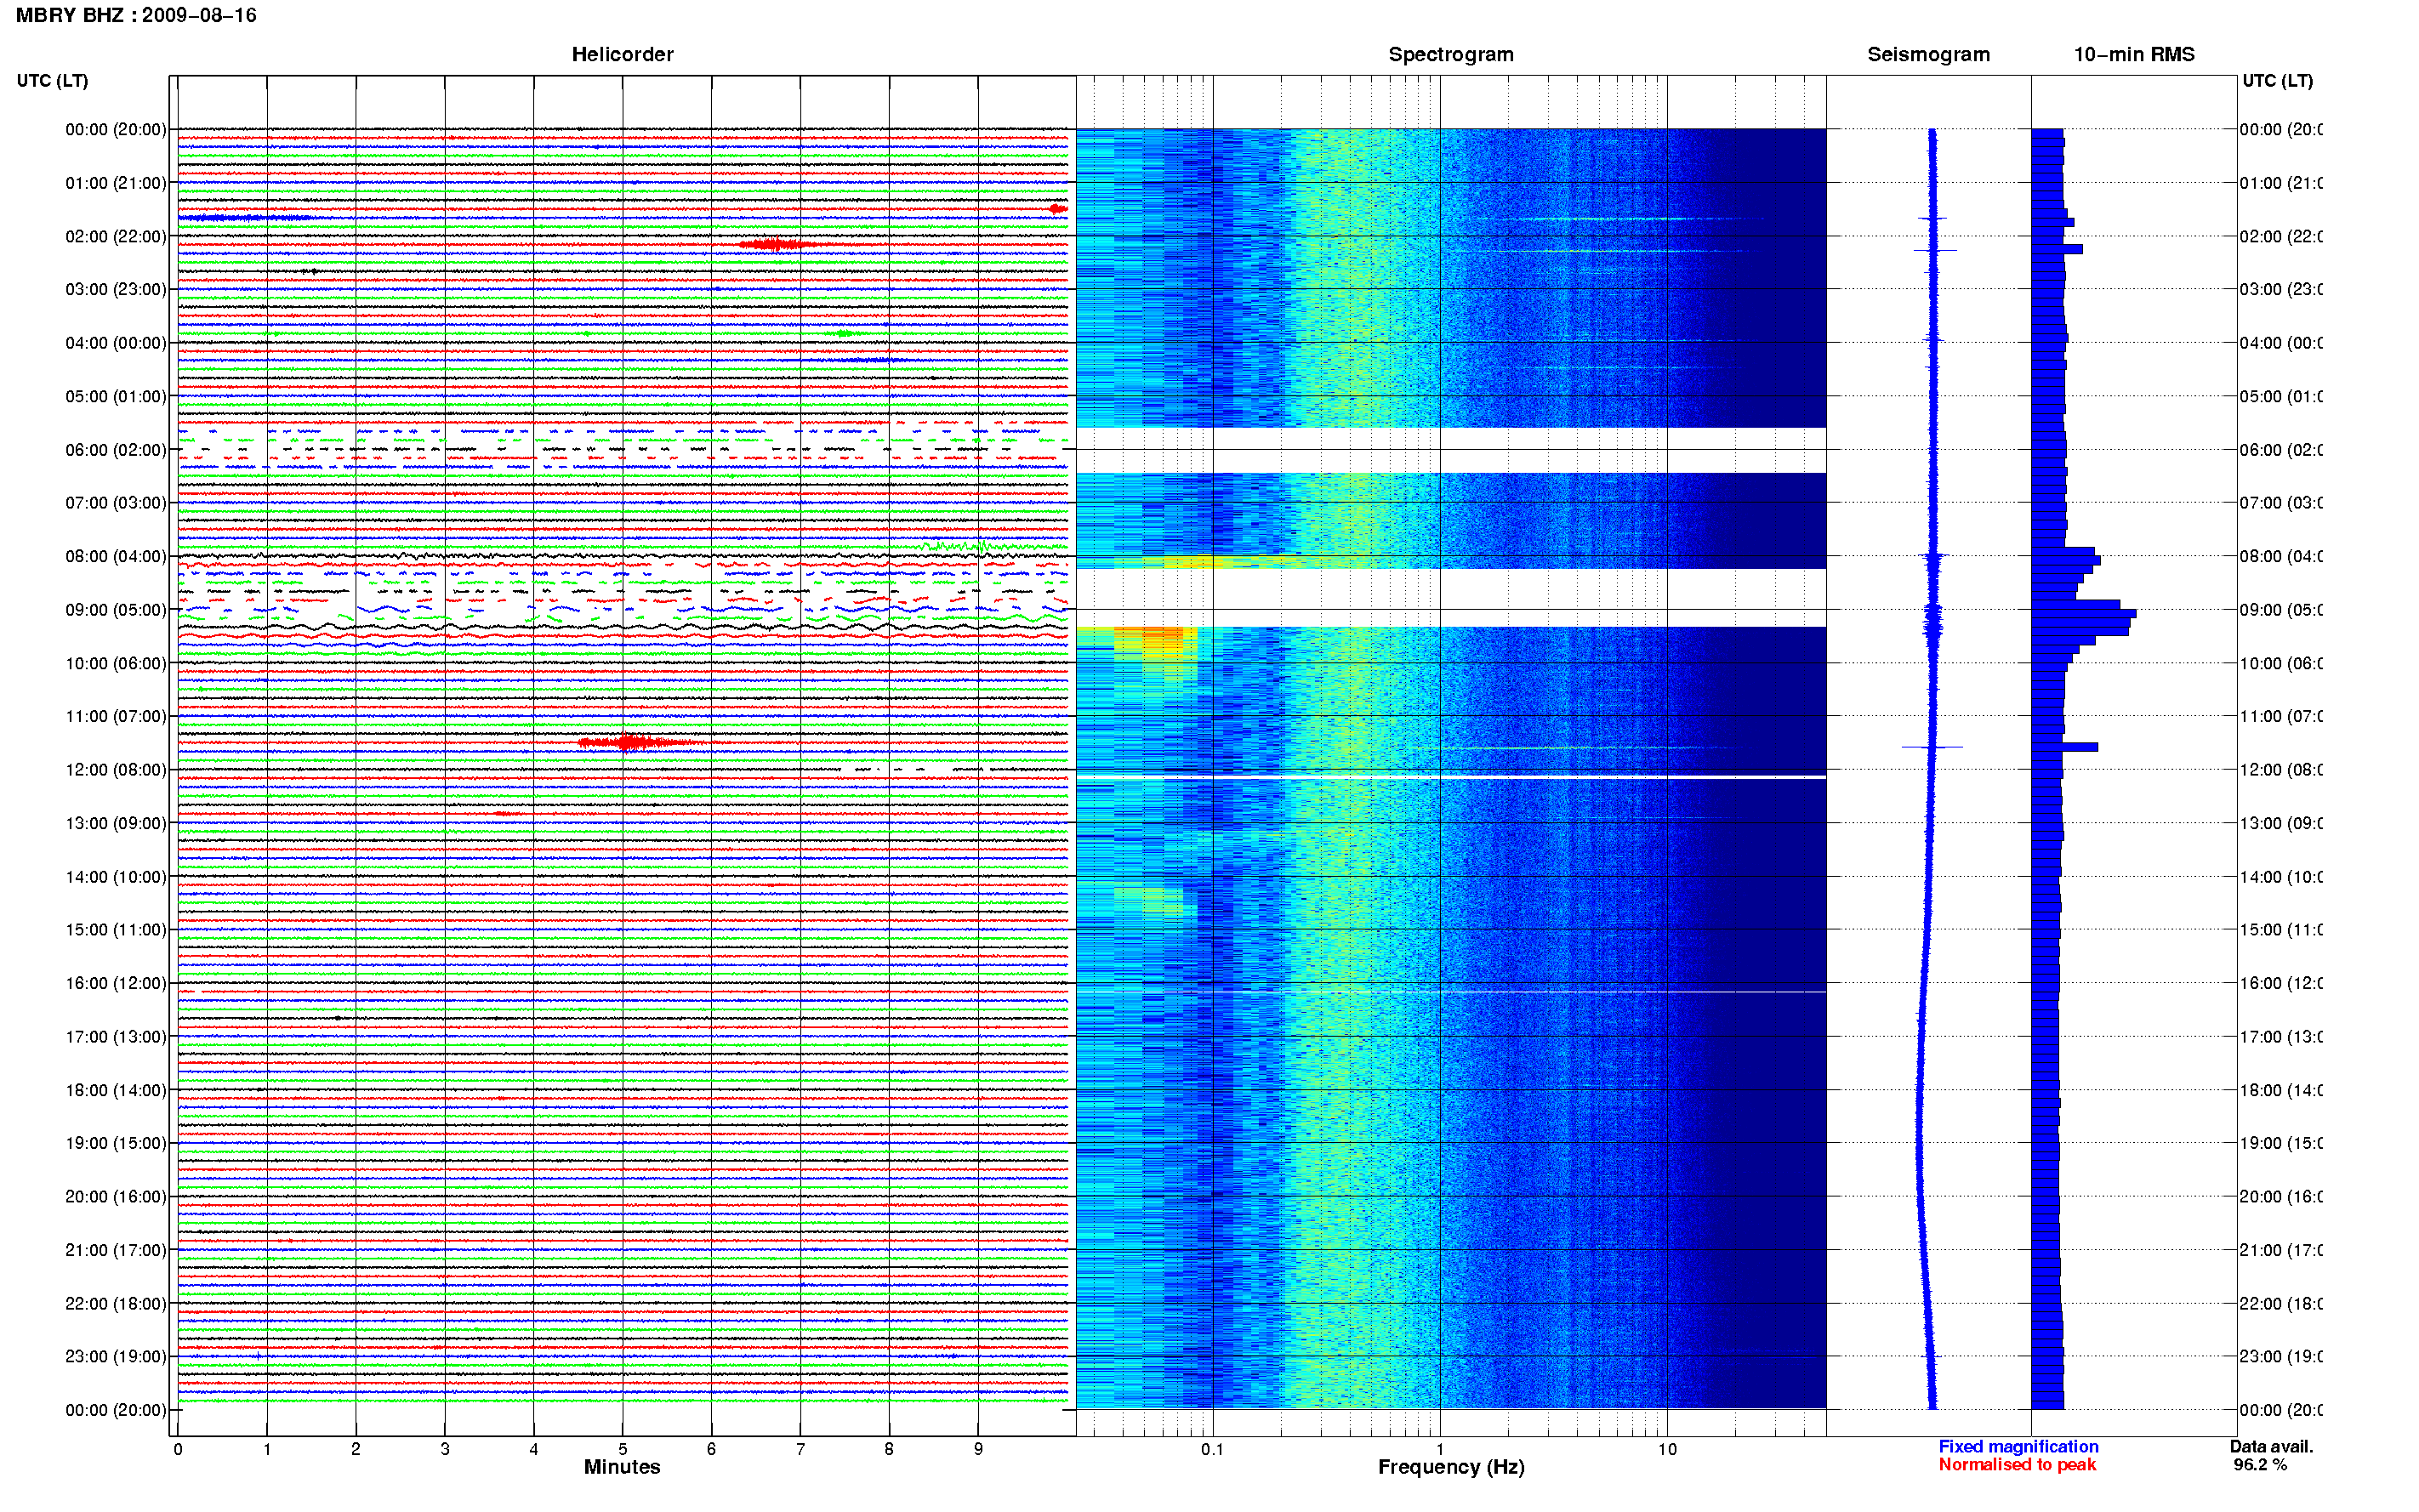Click the right-side UTC (LT) axis label
The width and height of the screenshot is (2419, 1512).
point(2277,80)
